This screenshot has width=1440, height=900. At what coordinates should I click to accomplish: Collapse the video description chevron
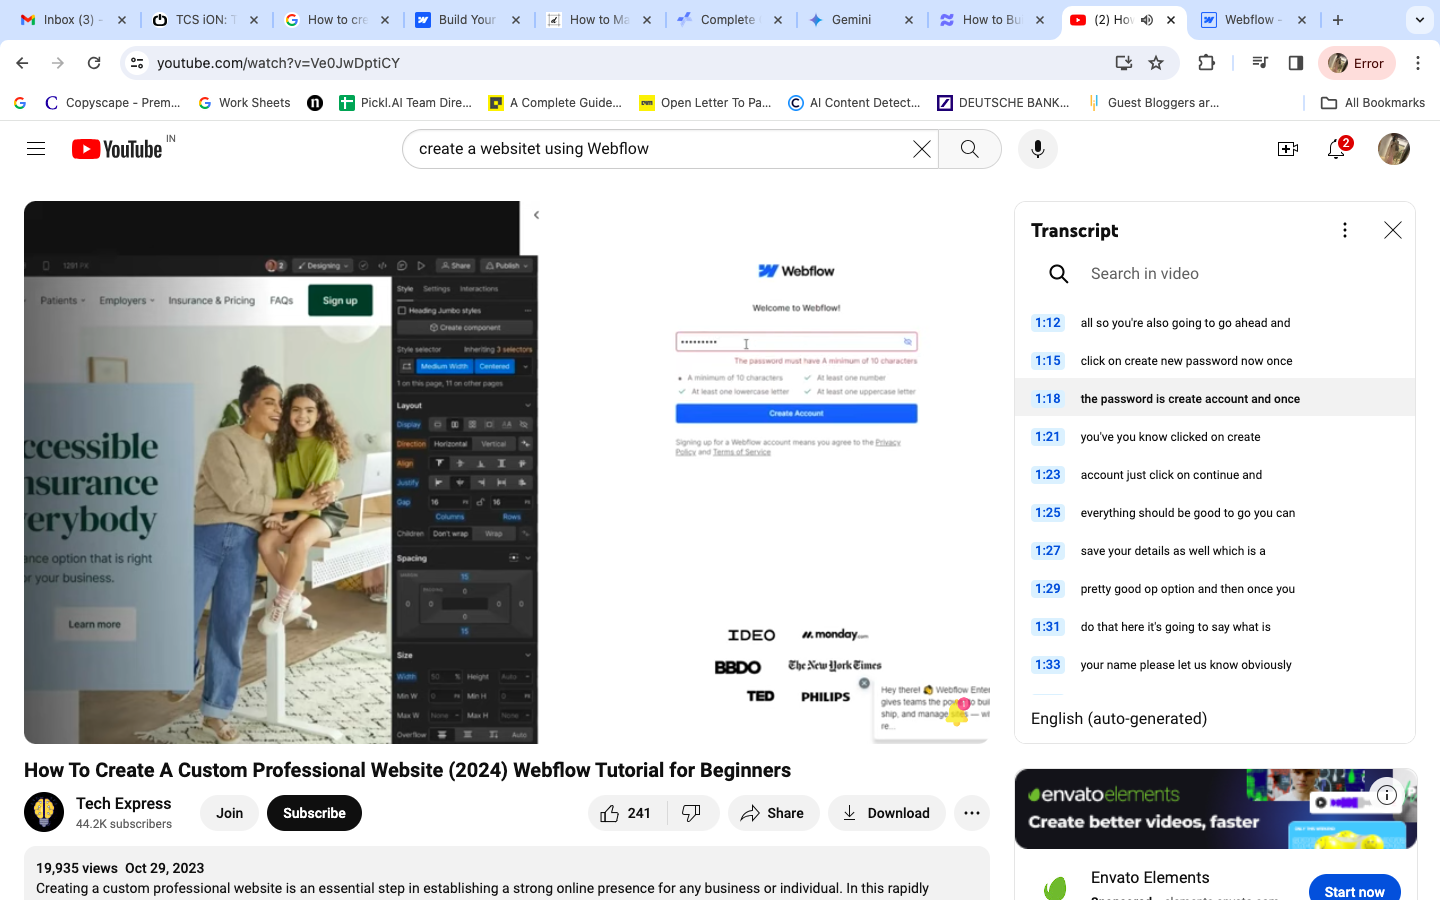[x=536, y=214]
